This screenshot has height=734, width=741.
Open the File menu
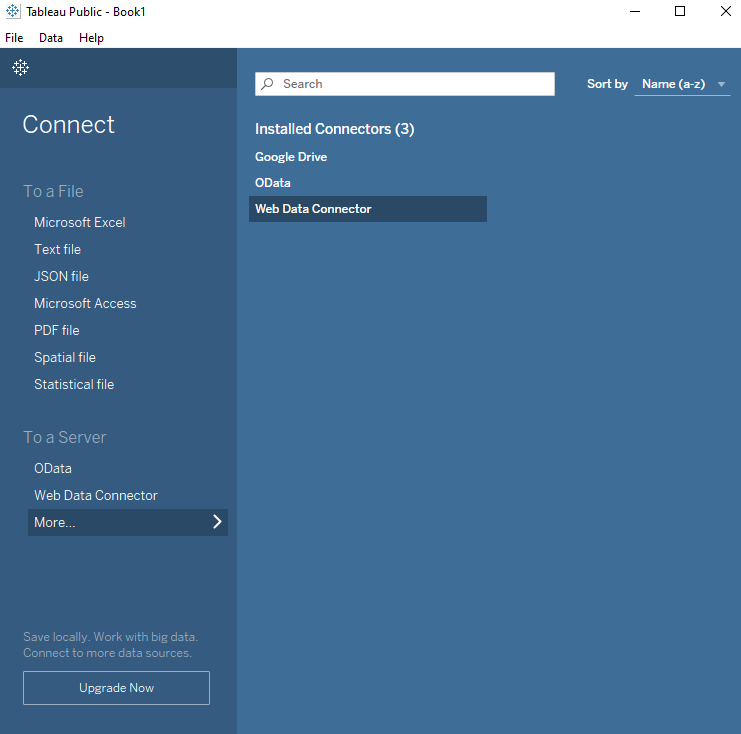(x=14, y=38)
